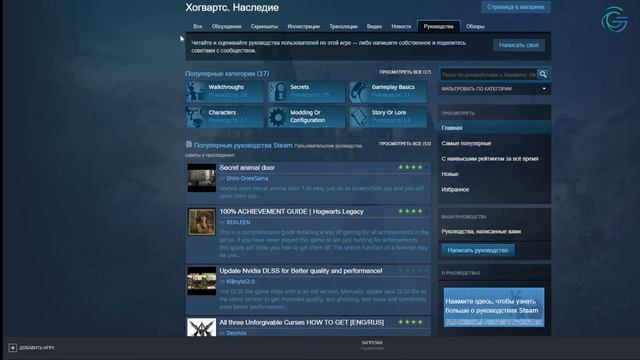Open the Characters category icon
640x360 pixels.
pos(196,117)
